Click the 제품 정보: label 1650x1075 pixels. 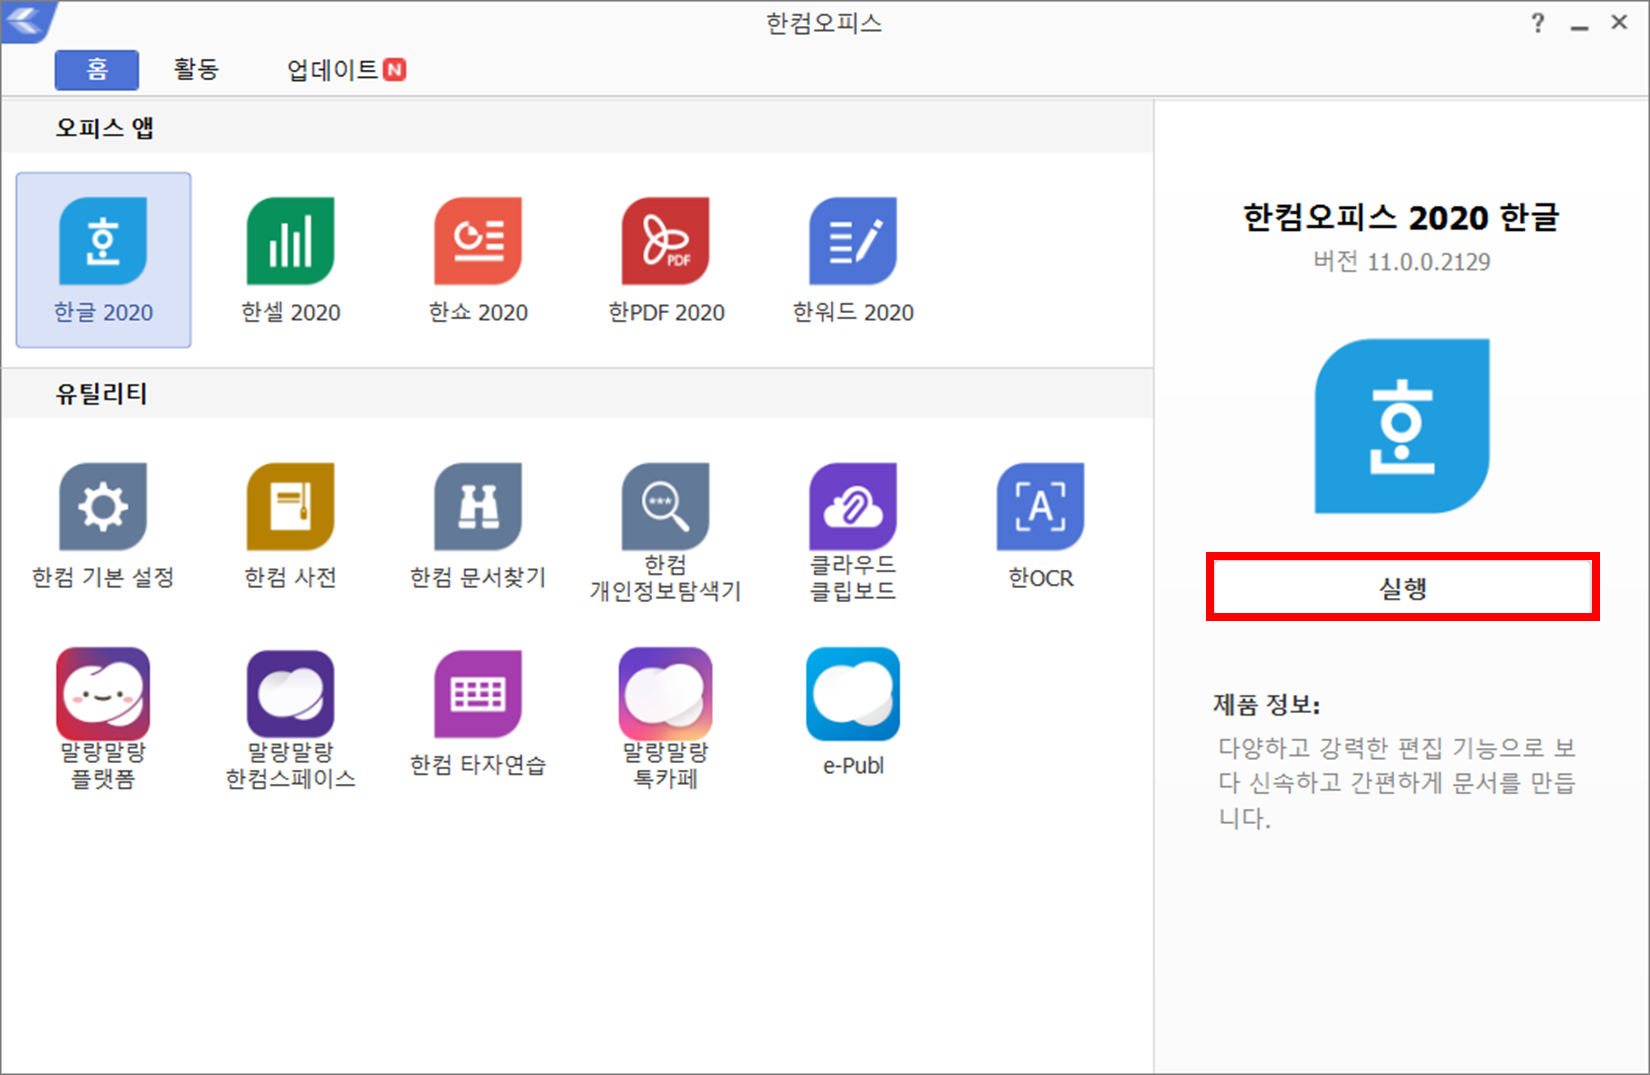pos(1266,705)
